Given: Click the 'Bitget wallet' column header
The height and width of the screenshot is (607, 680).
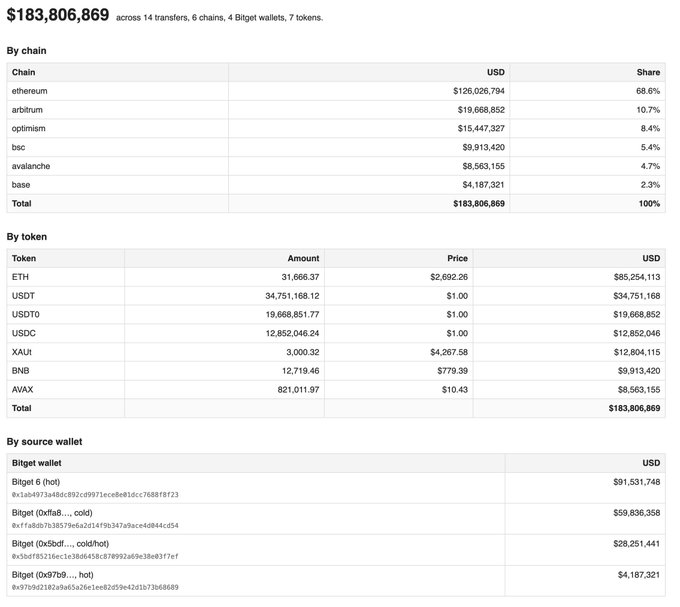Looking at the screenshot, I should [37, 463].
